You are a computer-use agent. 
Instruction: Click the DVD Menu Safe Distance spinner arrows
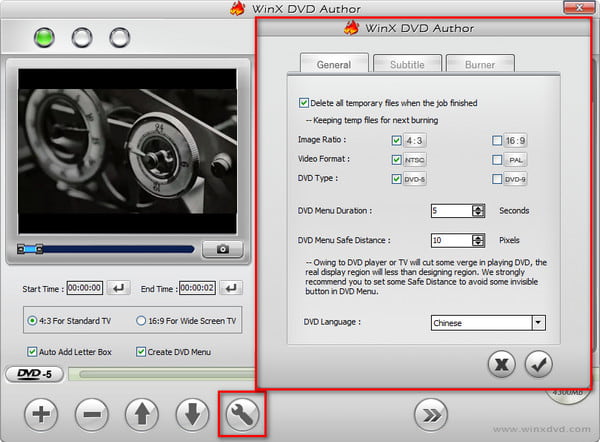pos(478,240)
